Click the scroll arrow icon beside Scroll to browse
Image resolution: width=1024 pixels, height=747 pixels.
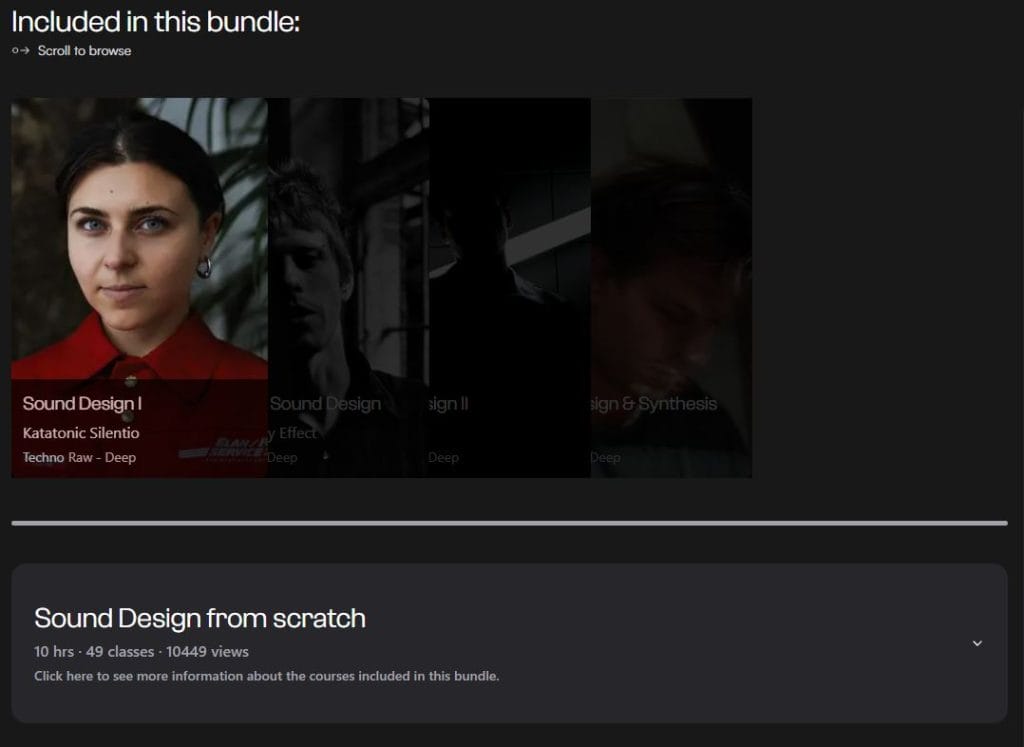coord(20,50)
